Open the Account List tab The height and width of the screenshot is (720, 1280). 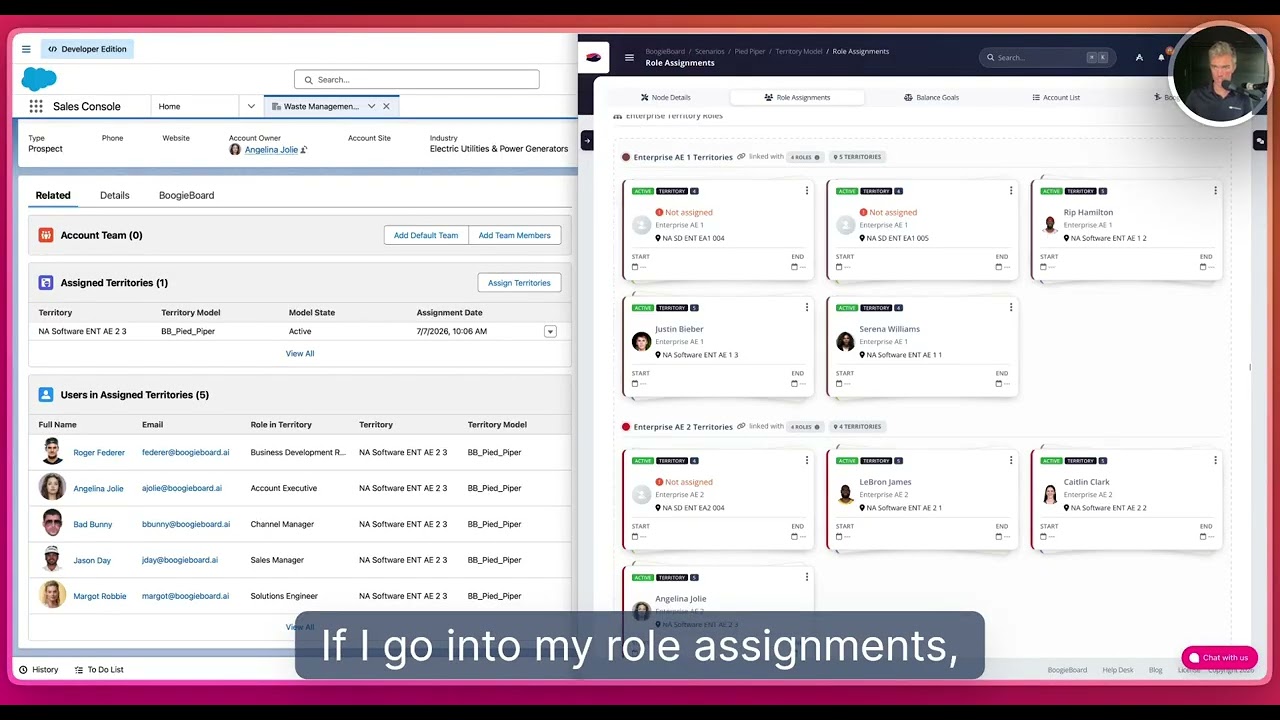[1056, 97]
